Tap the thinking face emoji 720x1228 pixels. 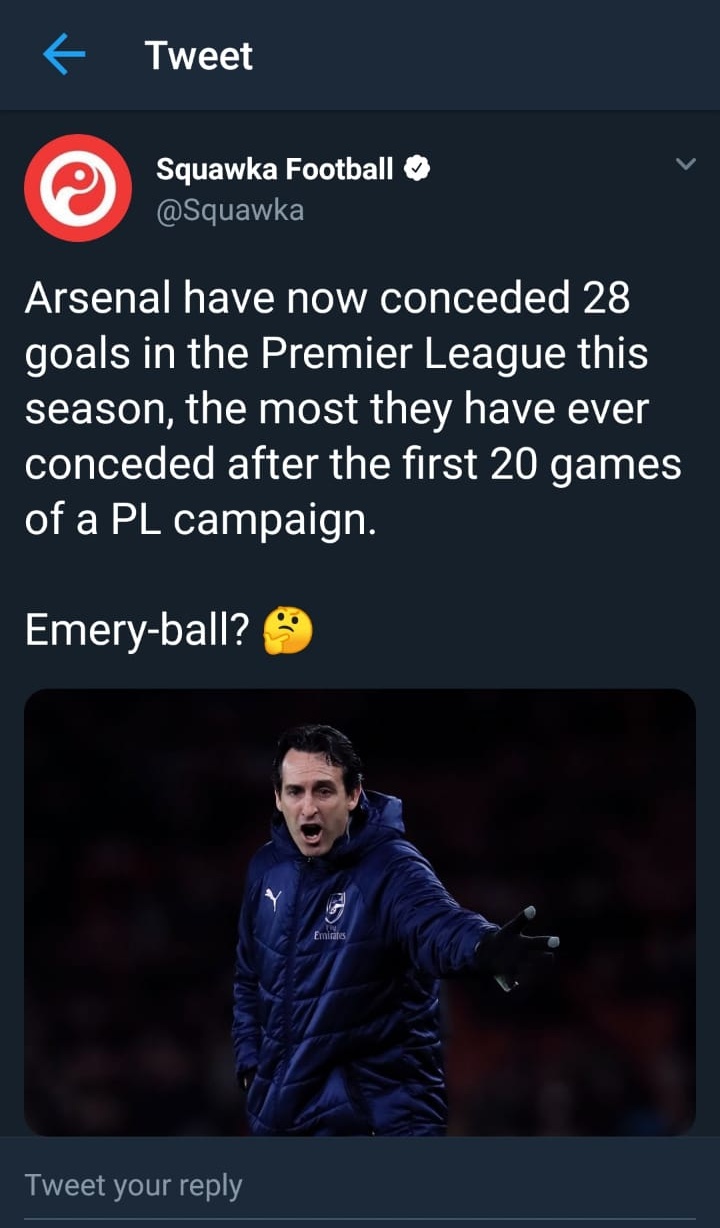pos(287,630)
